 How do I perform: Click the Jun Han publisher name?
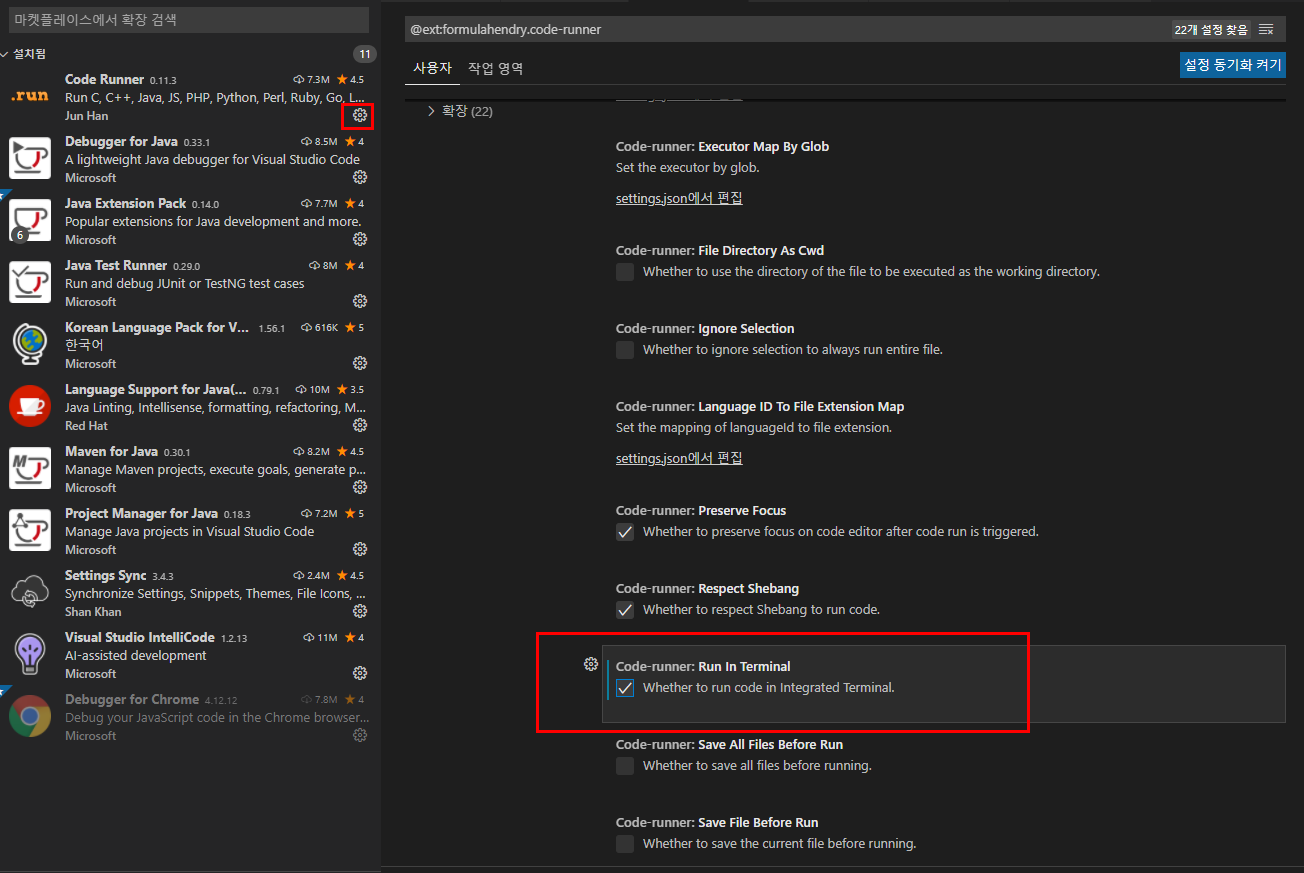point(87,116)
